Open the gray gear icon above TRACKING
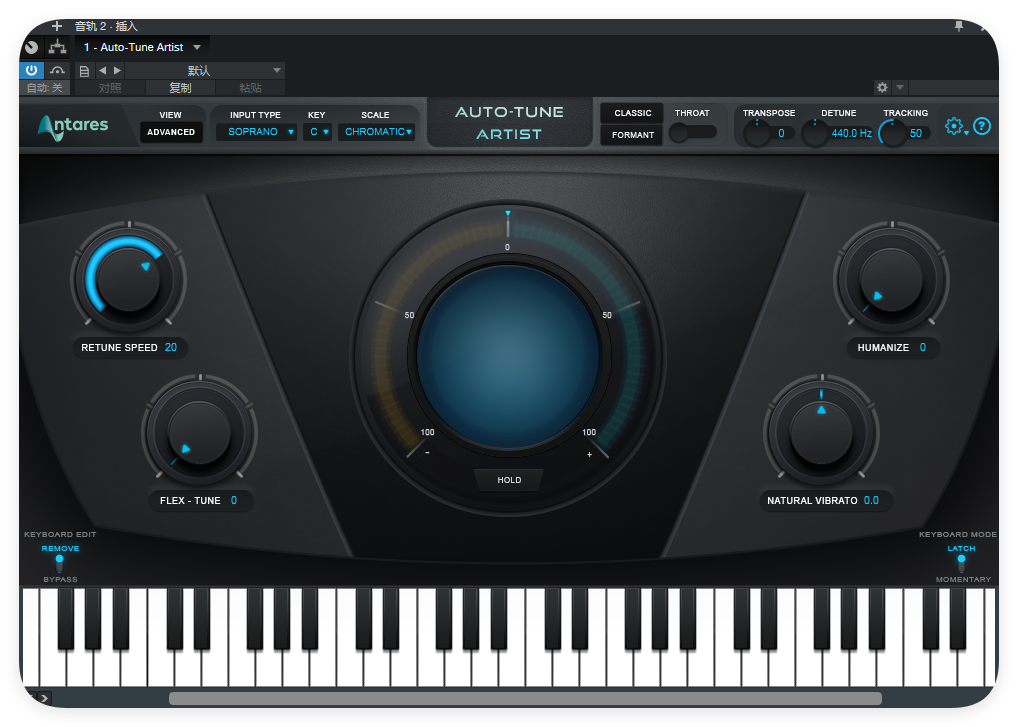 [x=882, y=87]
